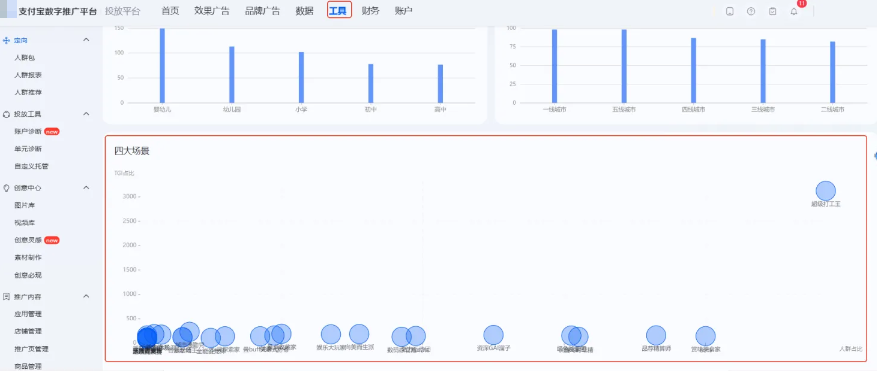877x371 pixels.
Task: Open the notification bell with badge 11
Action: (794, 11)
